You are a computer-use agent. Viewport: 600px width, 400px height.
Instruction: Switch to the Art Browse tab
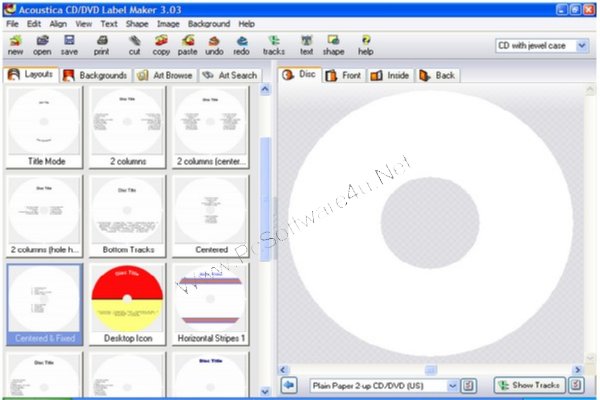[x=165, y=75]
